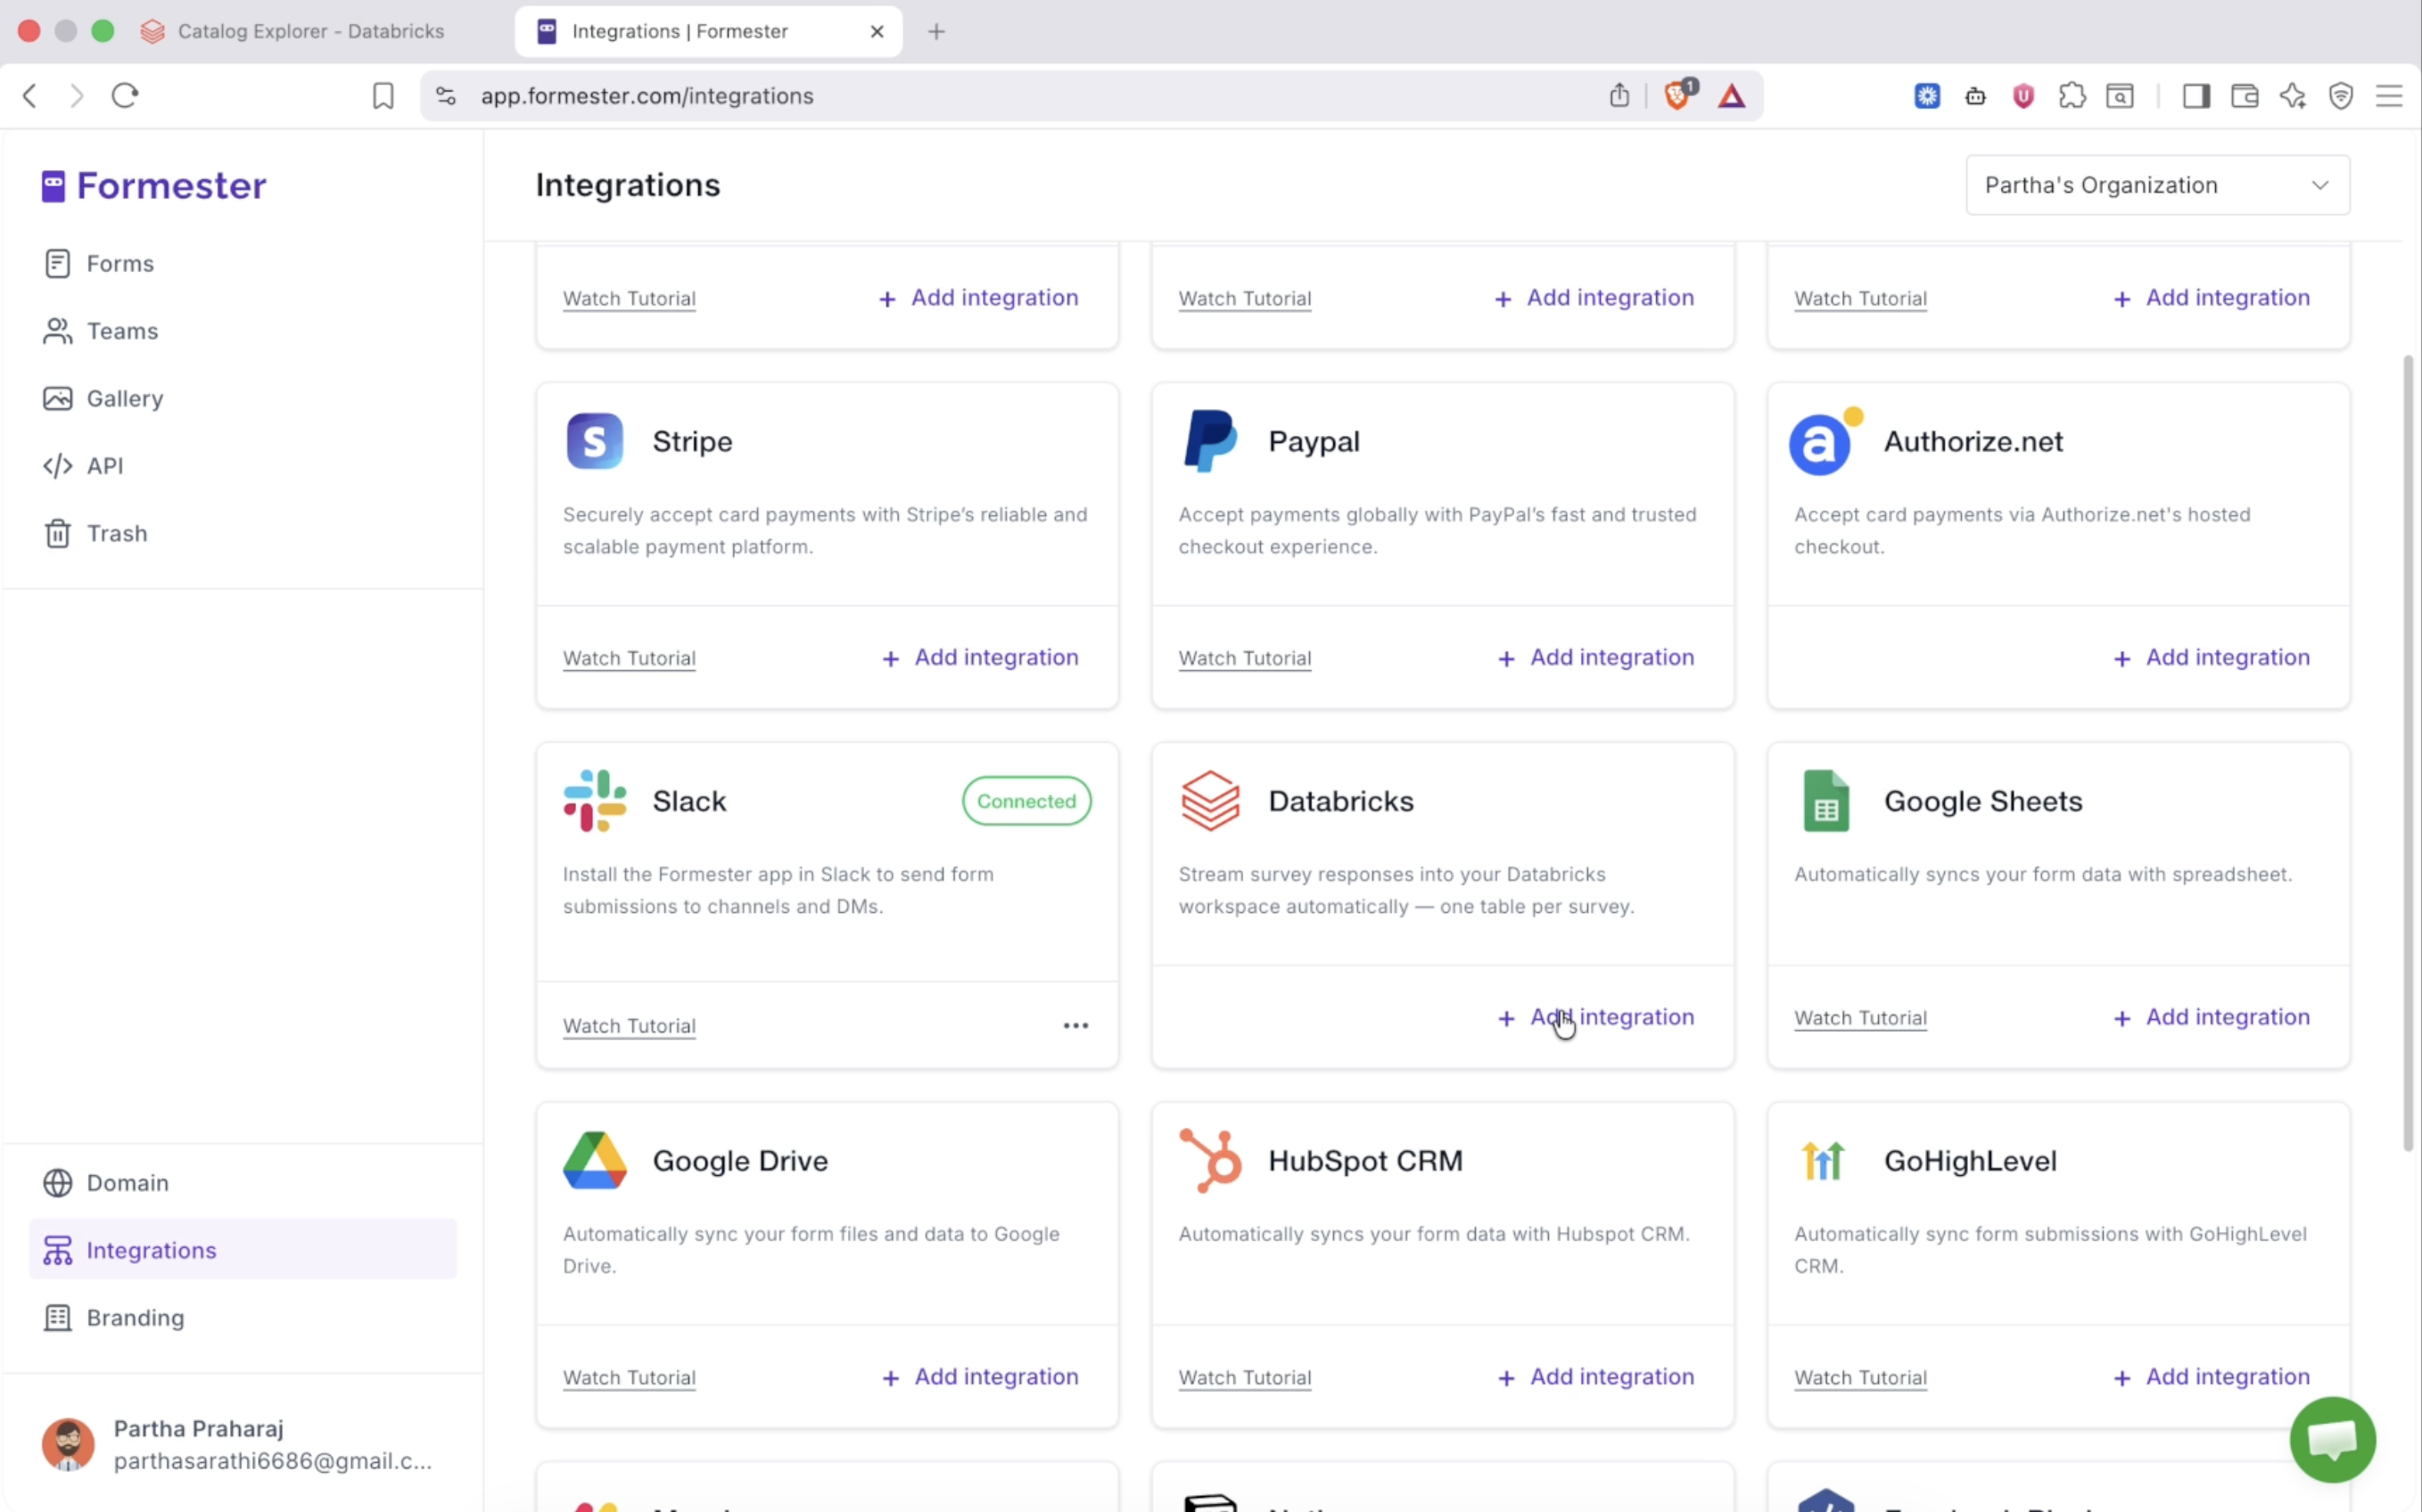This screenshot has height=1512, width=2422.
Task: Click the Slack Connected status badge
Action: (1026, 801)
